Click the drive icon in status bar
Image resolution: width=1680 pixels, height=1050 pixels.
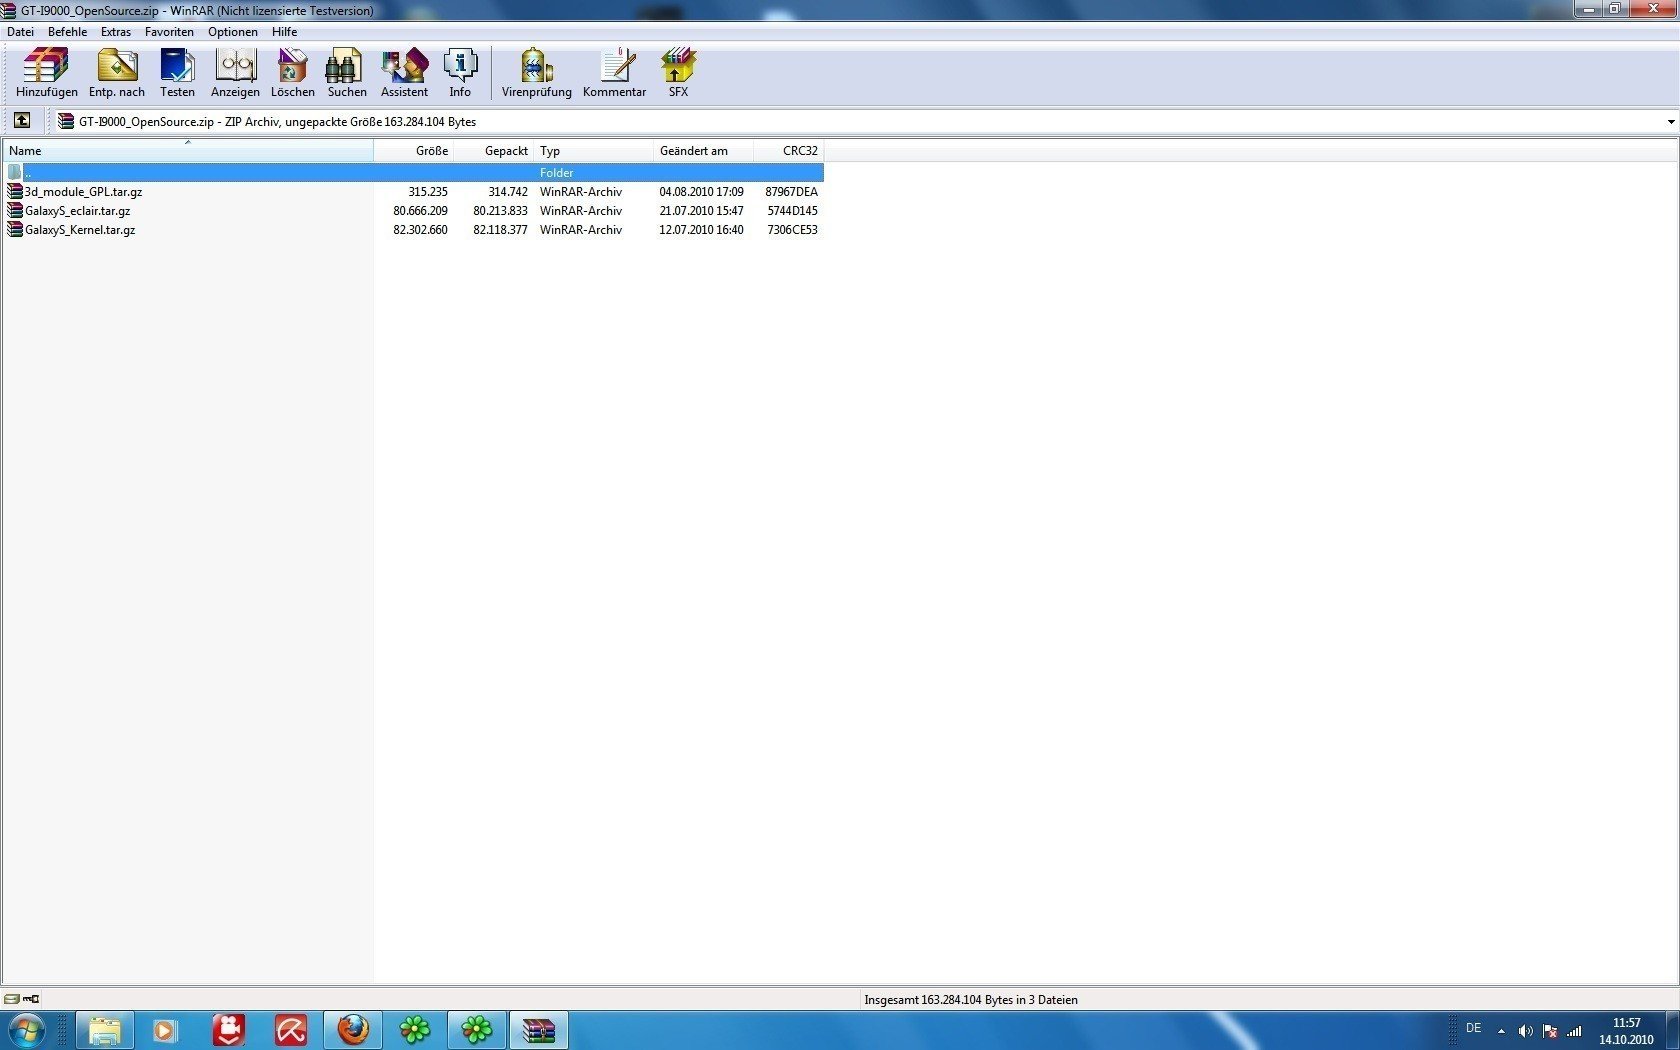pos(11,999)
